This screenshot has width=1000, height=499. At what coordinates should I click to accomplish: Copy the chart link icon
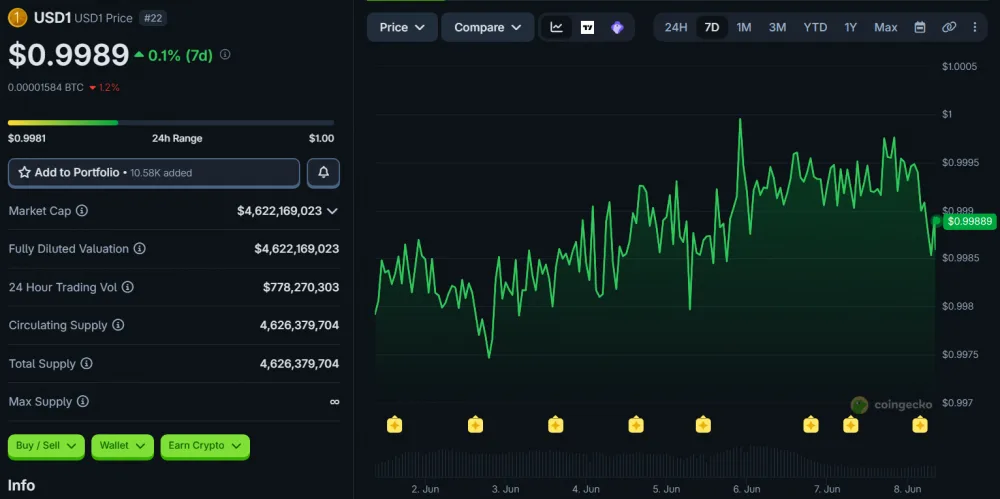click(x=949, y=27)
